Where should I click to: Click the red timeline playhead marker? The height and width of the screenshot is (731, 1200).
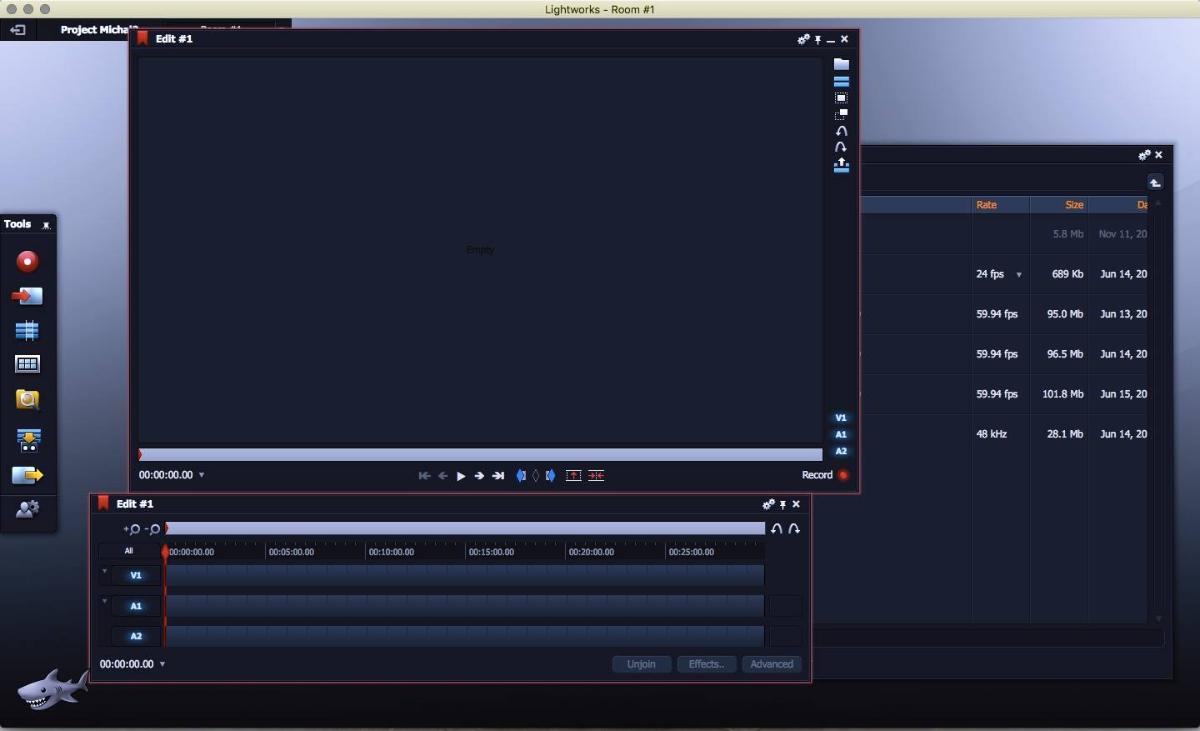pos(166,551)
